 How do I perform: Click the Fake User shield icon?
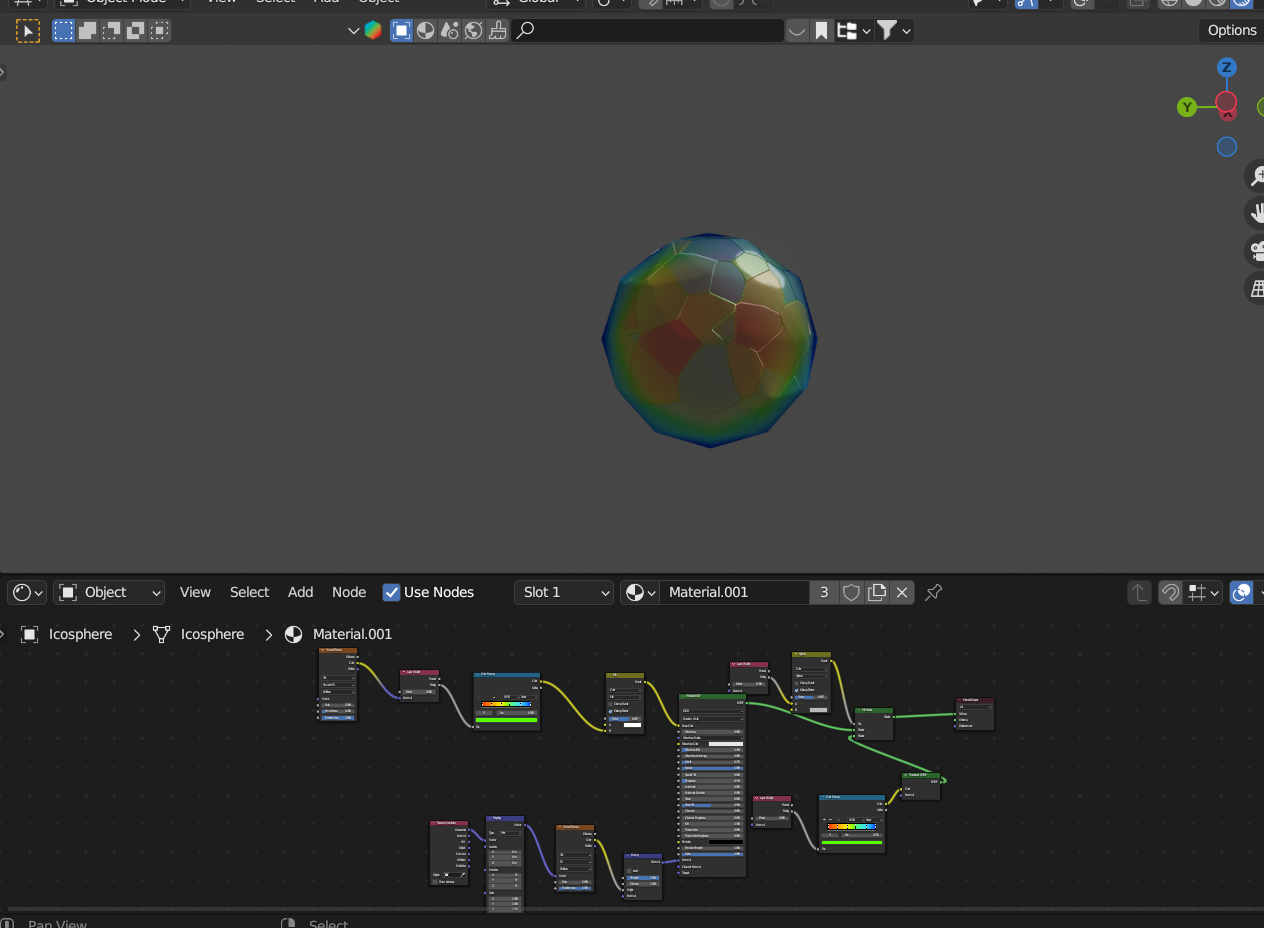[x=851, y=592]
